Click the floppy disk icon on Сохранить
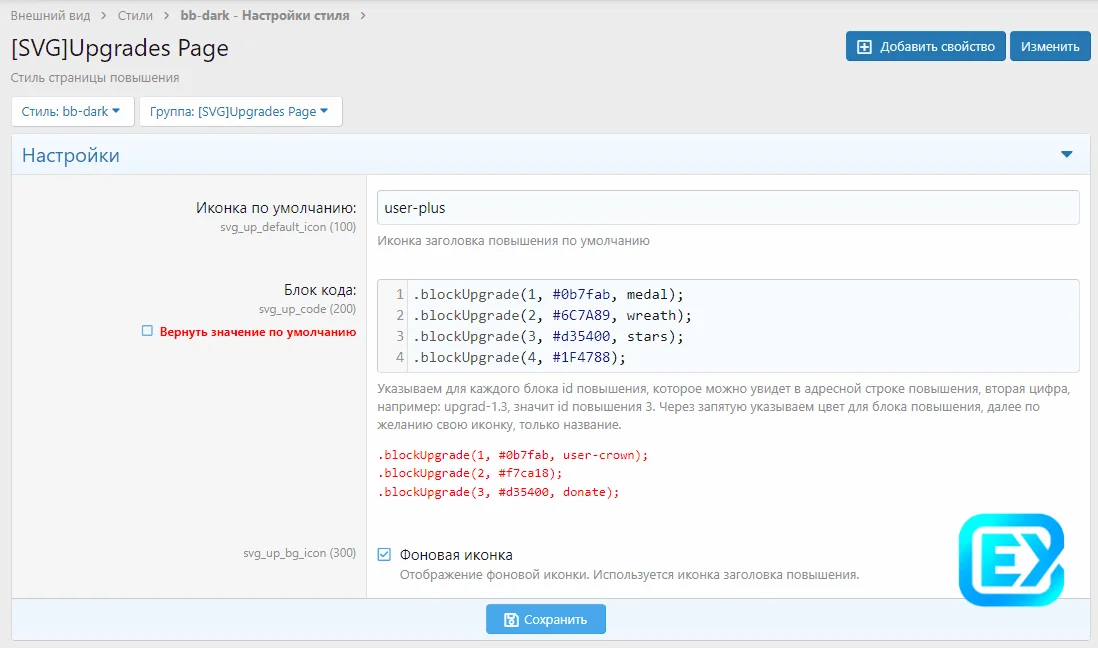The height and width of the screenshot is (648, 1098). click(x=511, y=620)
